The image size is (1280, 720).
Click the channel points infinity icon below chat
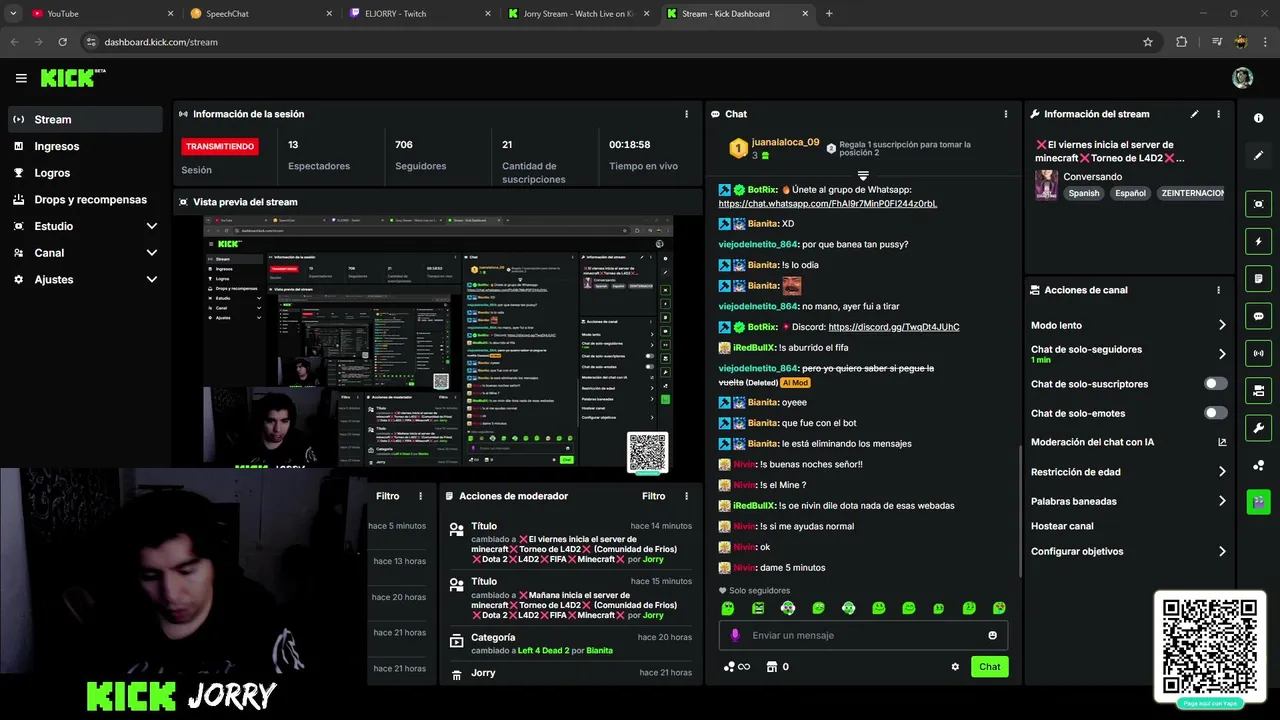(x=737, y=667)
